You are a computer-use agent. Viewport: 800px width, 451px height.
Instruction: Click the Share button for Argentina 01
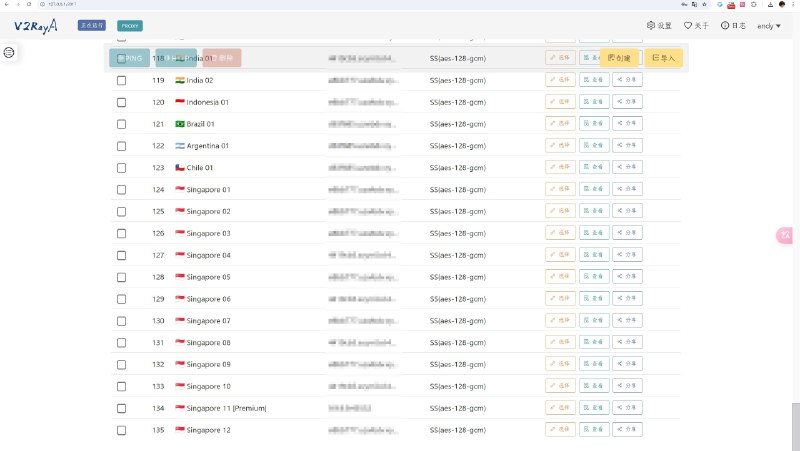click(627, 146)
